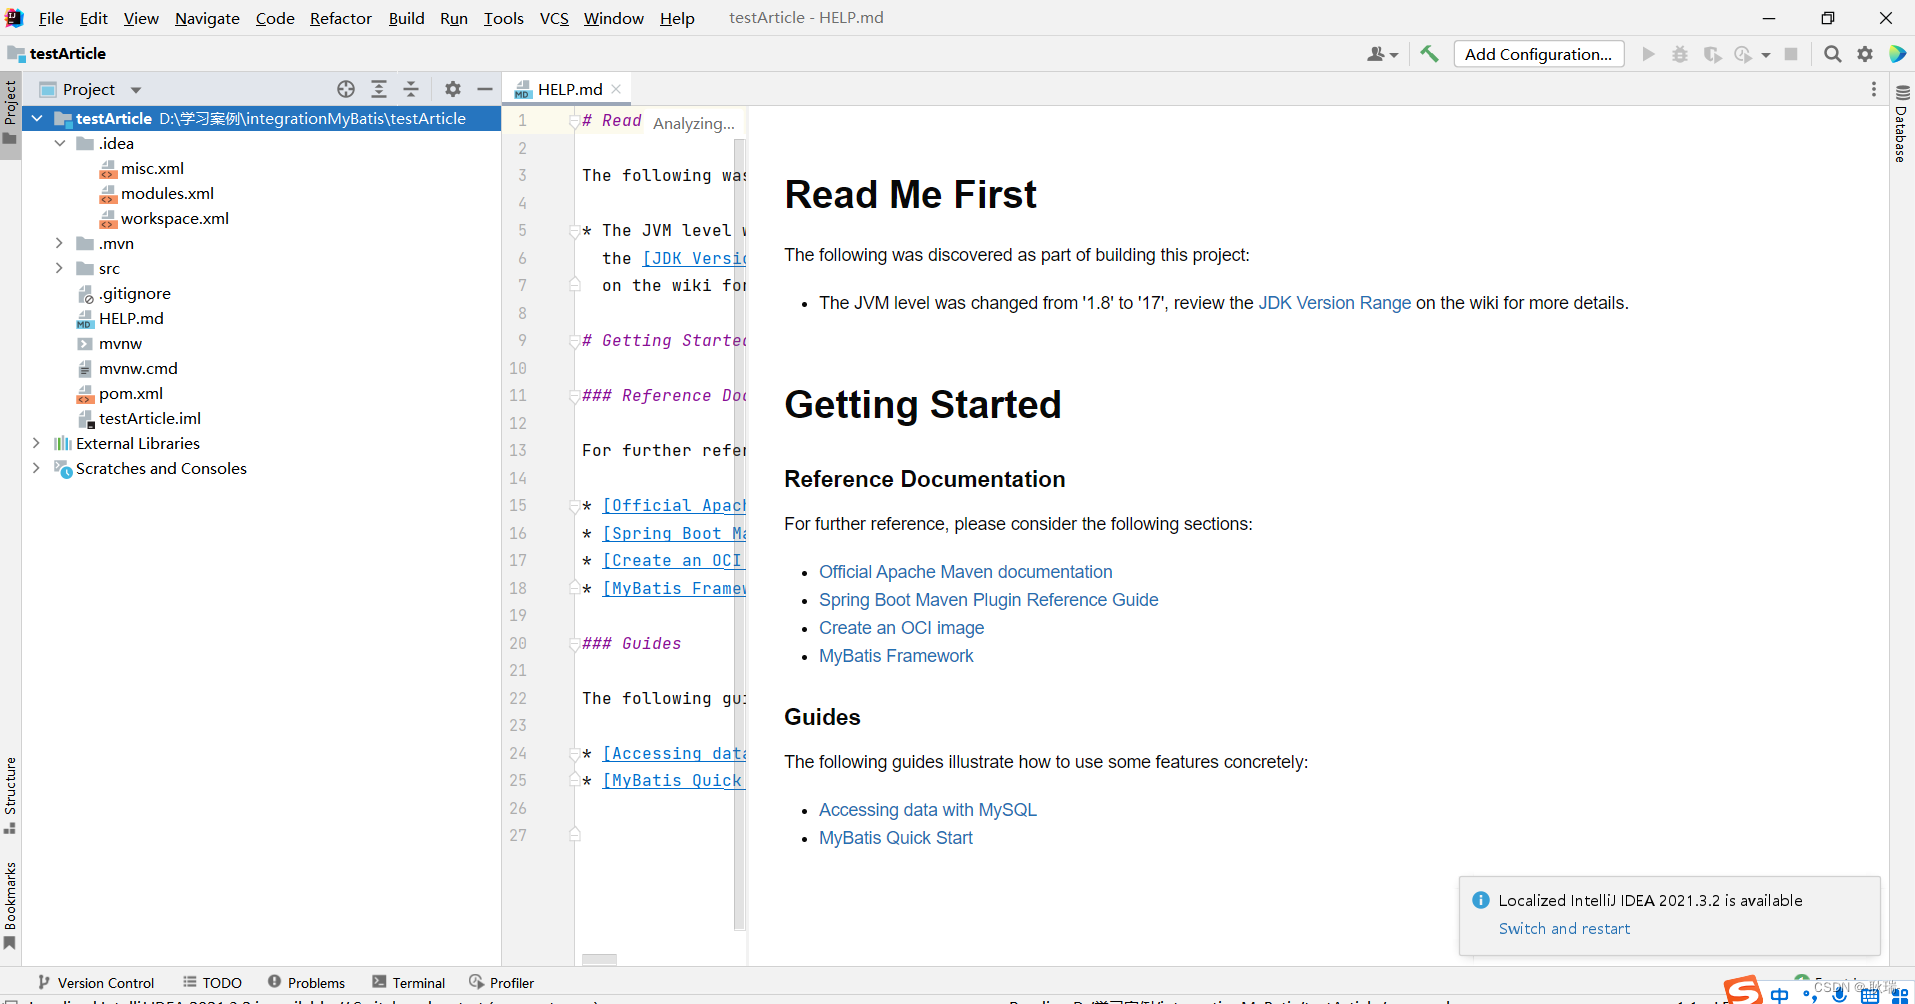Open MyBatis Quick Start preview link
Viewport: 1915px width, 1004px height.
(x=895, y=838)
